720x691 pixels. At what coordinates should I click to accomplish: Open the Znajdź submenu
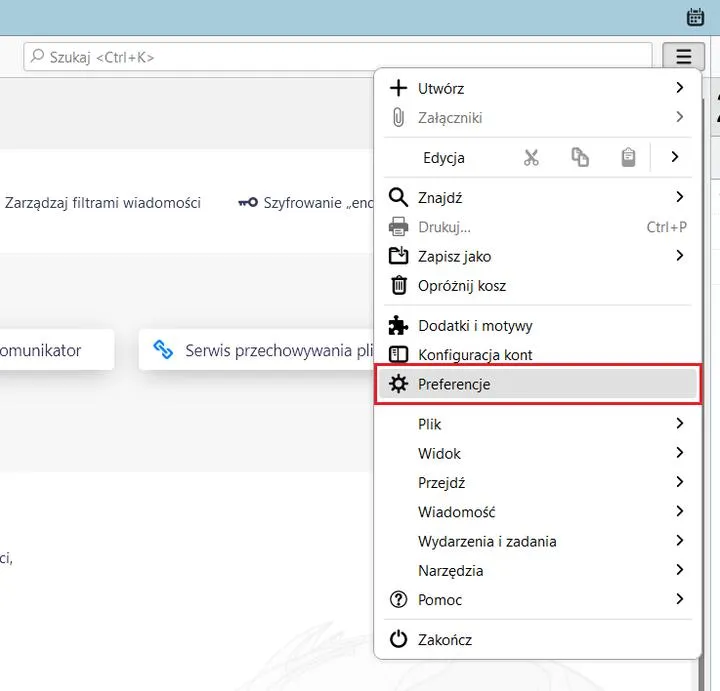point(538,197)
